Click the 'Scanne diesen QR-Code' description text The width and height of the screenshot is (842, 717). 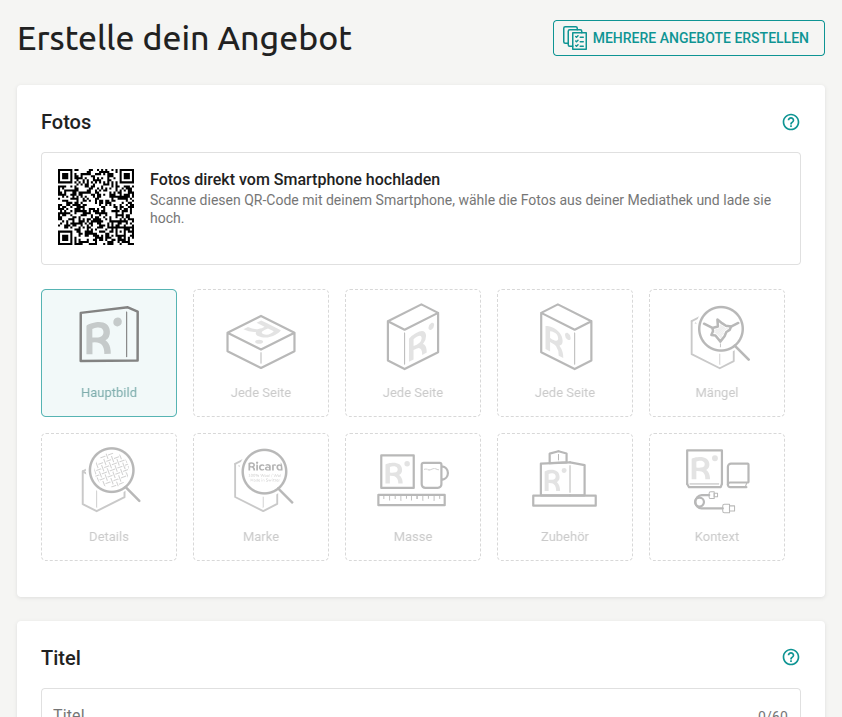[460, 209]
